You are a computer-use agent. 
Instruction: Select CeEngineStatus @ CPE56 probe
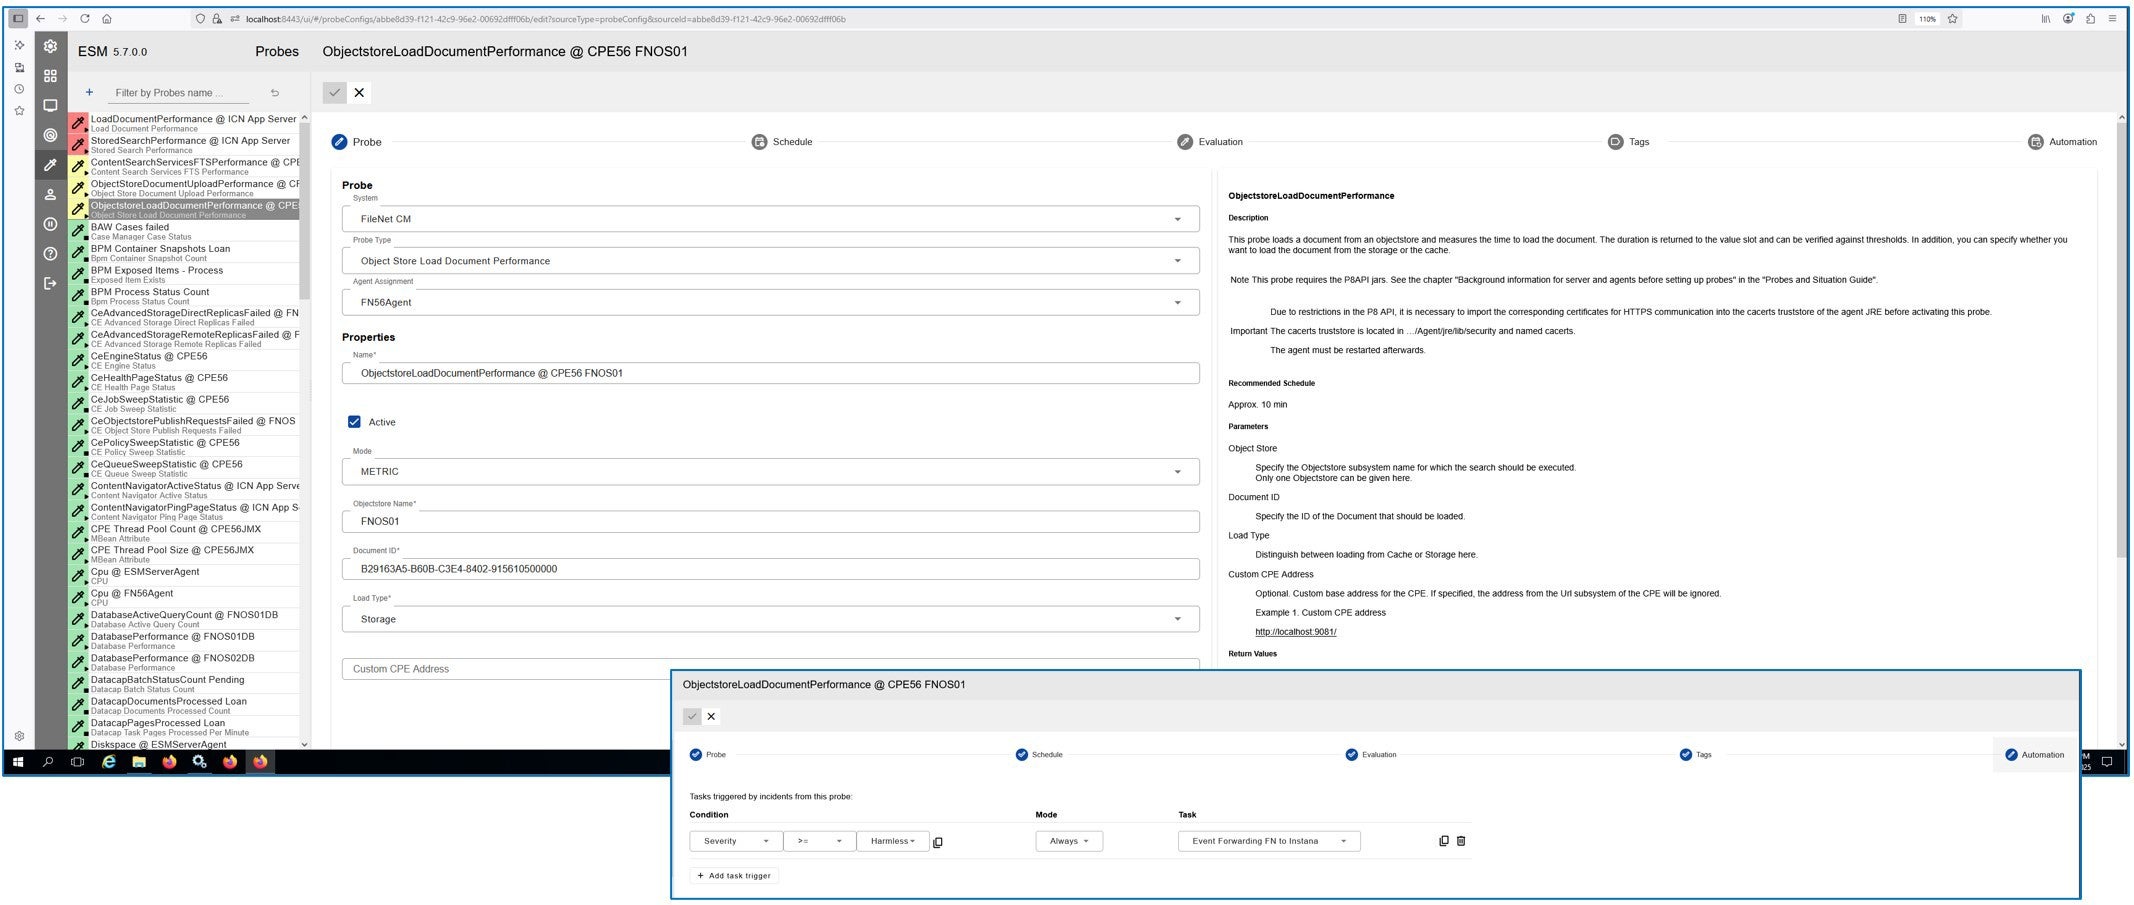click(184, 361)
